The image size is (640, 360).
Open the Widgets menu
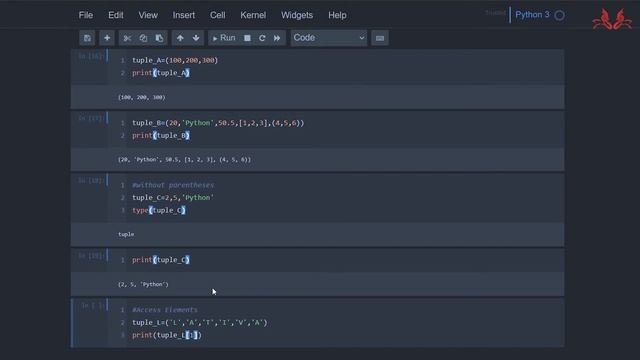pyautogui.click(x=297, y=15)
